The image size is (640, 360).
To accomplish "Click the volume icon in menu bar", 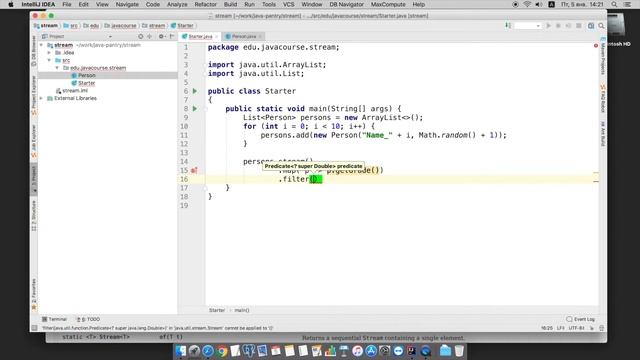I will click(x=539, y=4).
